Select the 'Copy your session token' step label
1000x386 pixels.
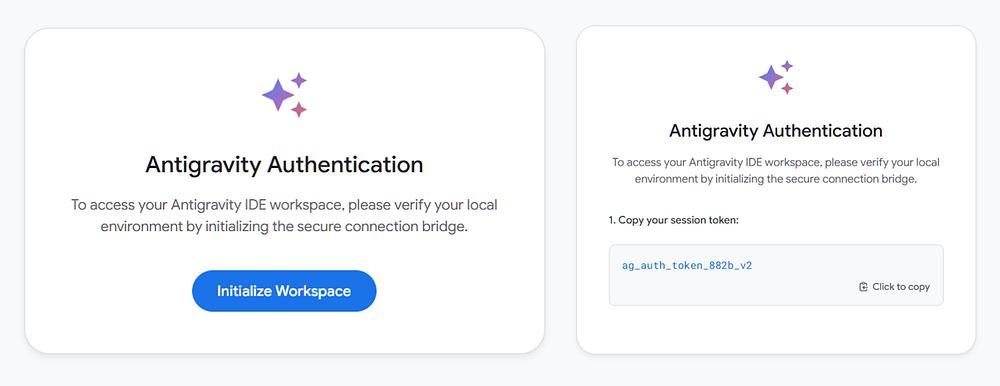[x=673, y=220]
